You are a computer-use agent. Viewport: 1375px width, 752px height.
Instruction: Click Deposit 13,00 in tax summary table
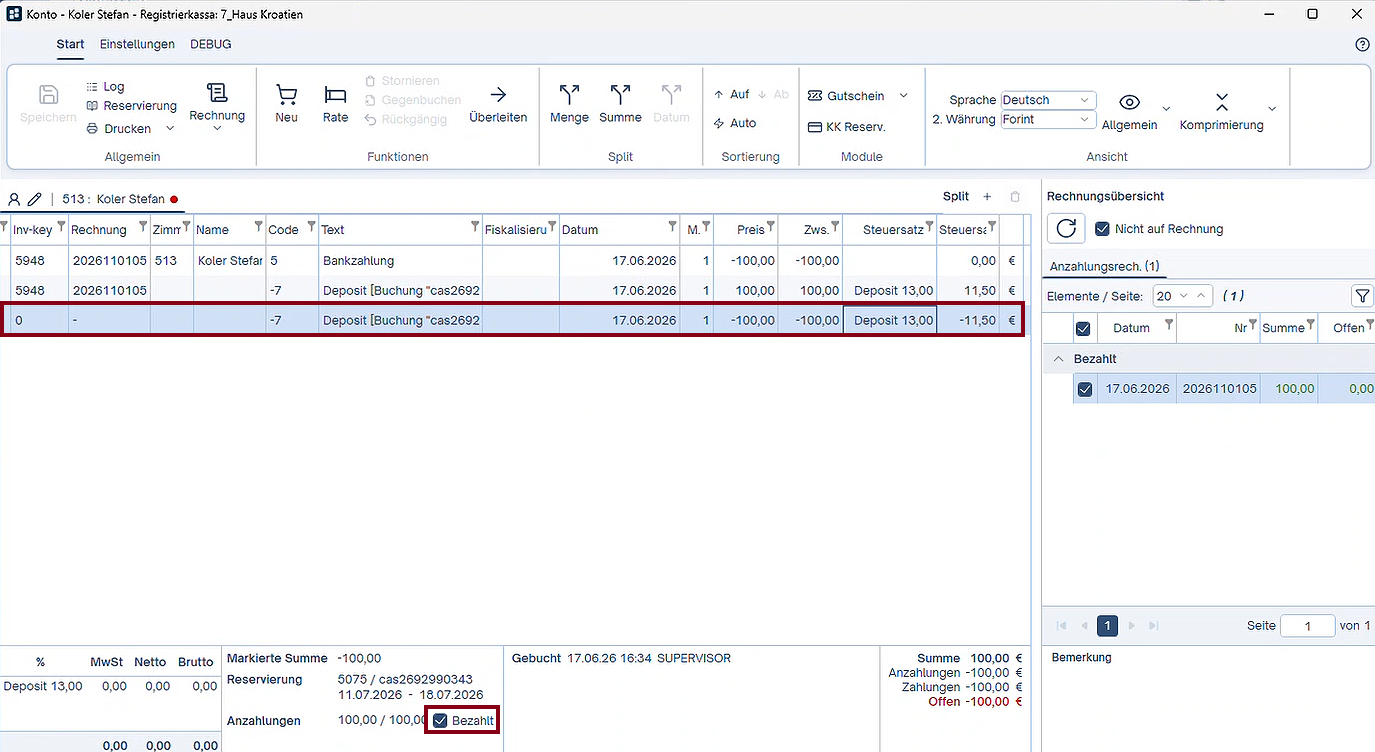point(43,687)
